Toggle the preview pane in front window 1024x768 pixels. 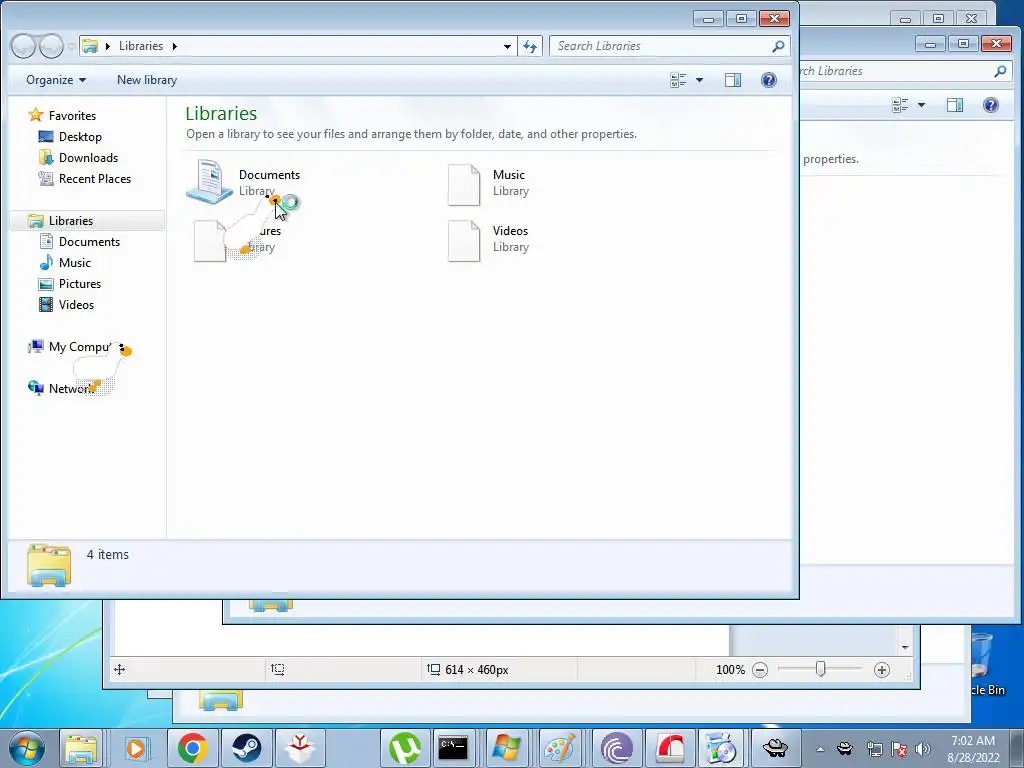pyautogui.click(x=733, y=80)
